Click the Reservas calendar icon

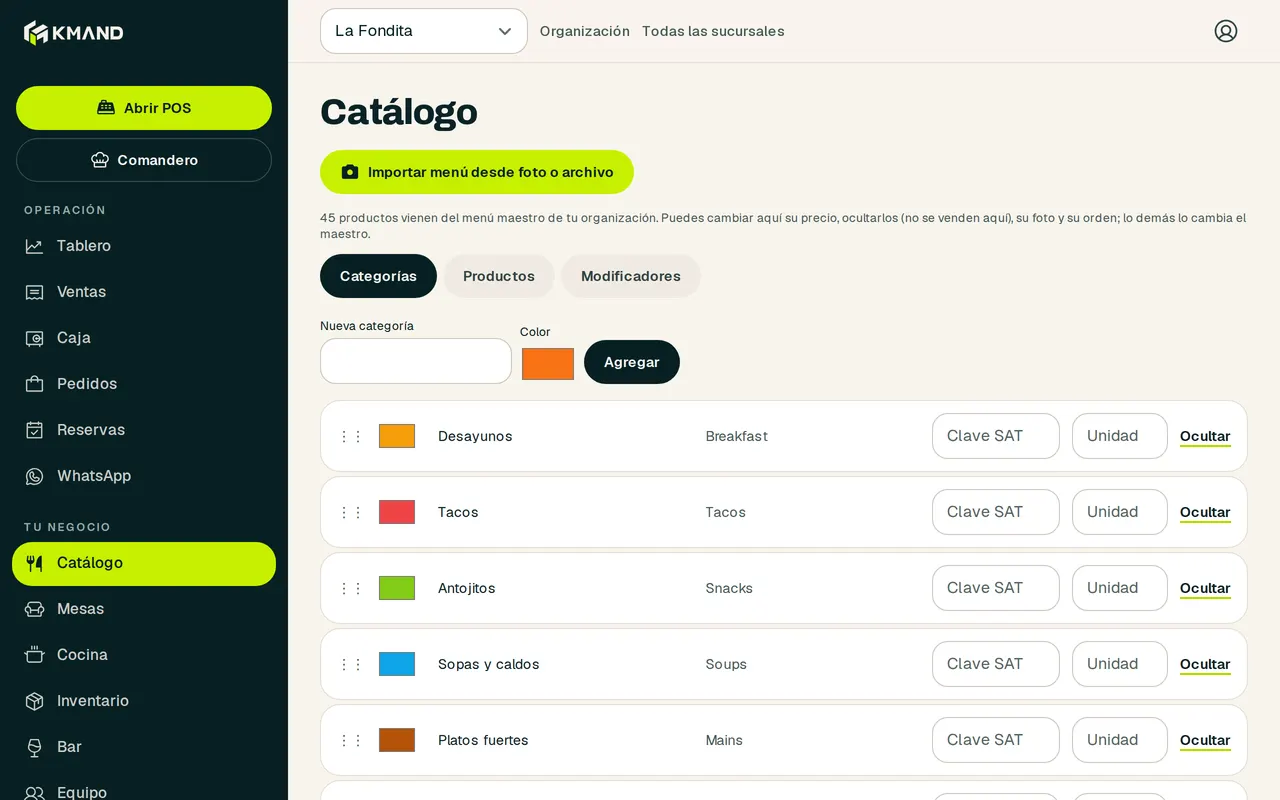34,430
